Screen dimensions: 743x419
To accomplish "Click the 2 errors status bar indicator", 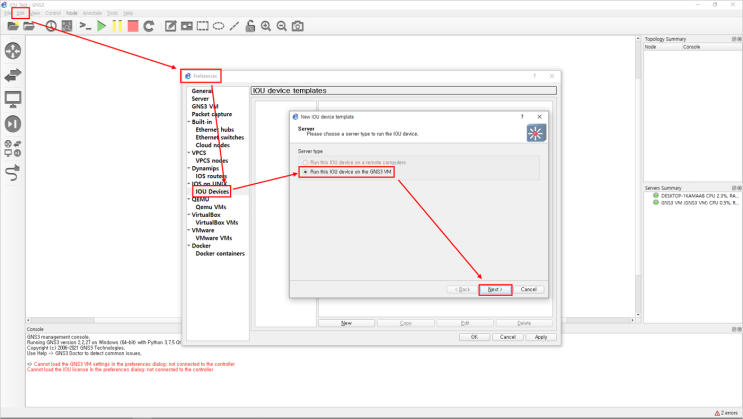I will click(x=726, y=413).
